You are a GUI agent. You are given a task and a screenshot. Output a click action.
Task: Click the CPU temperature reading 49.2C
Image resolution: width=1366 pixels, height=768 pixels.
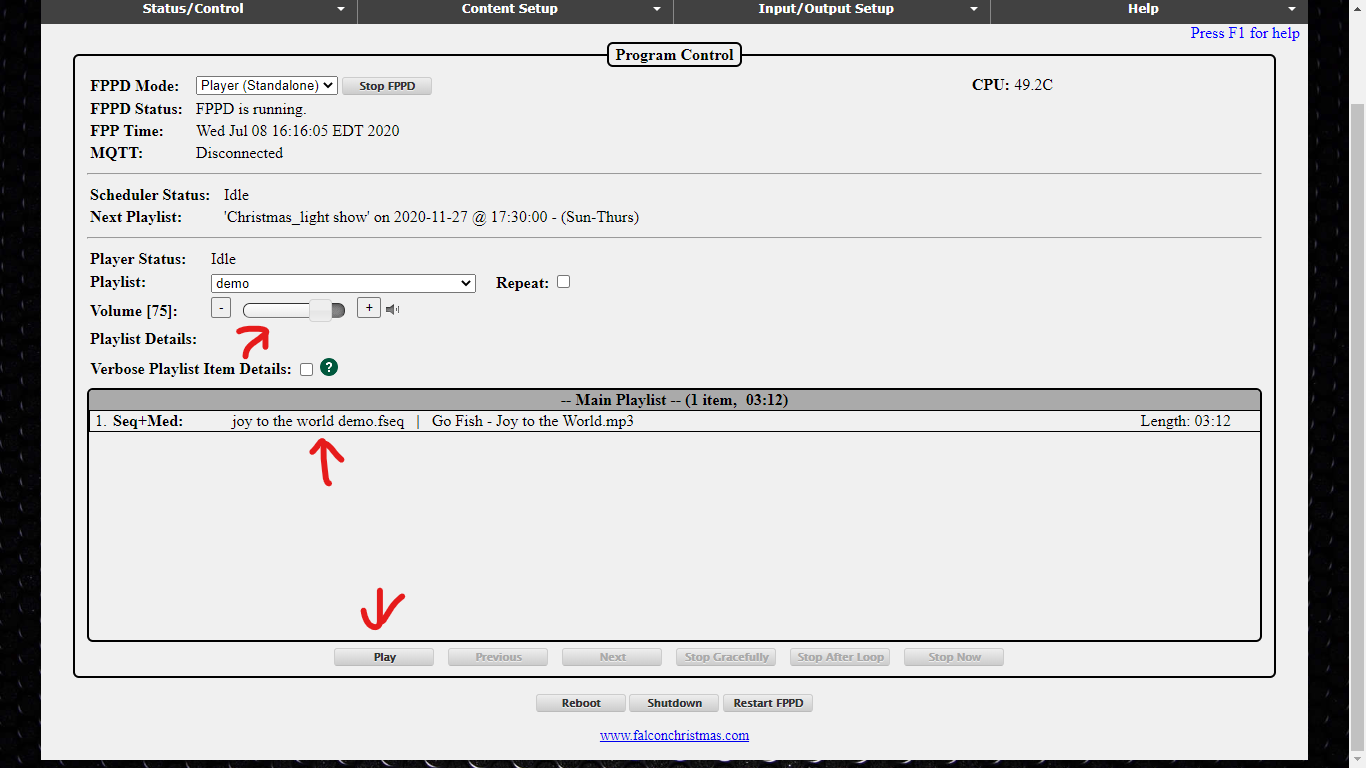click(1033, 85)
